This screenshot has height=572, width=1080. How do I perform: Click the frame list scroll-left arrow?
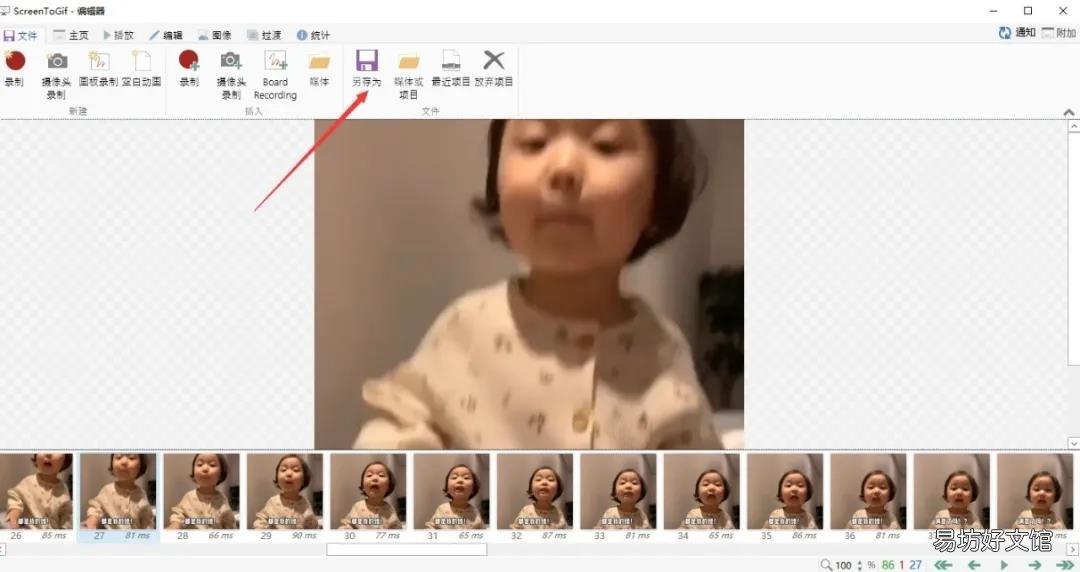[x=3, y=550]
